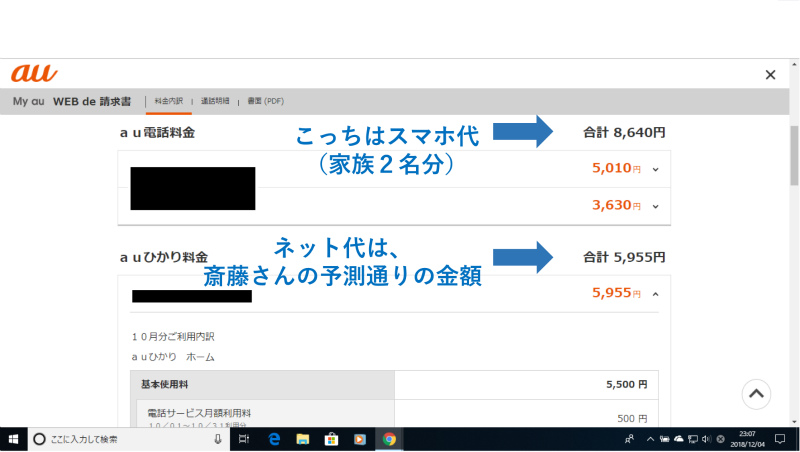Expand the 5,010円 phone line details
The image size is (800, 452).
pos(656,169)
